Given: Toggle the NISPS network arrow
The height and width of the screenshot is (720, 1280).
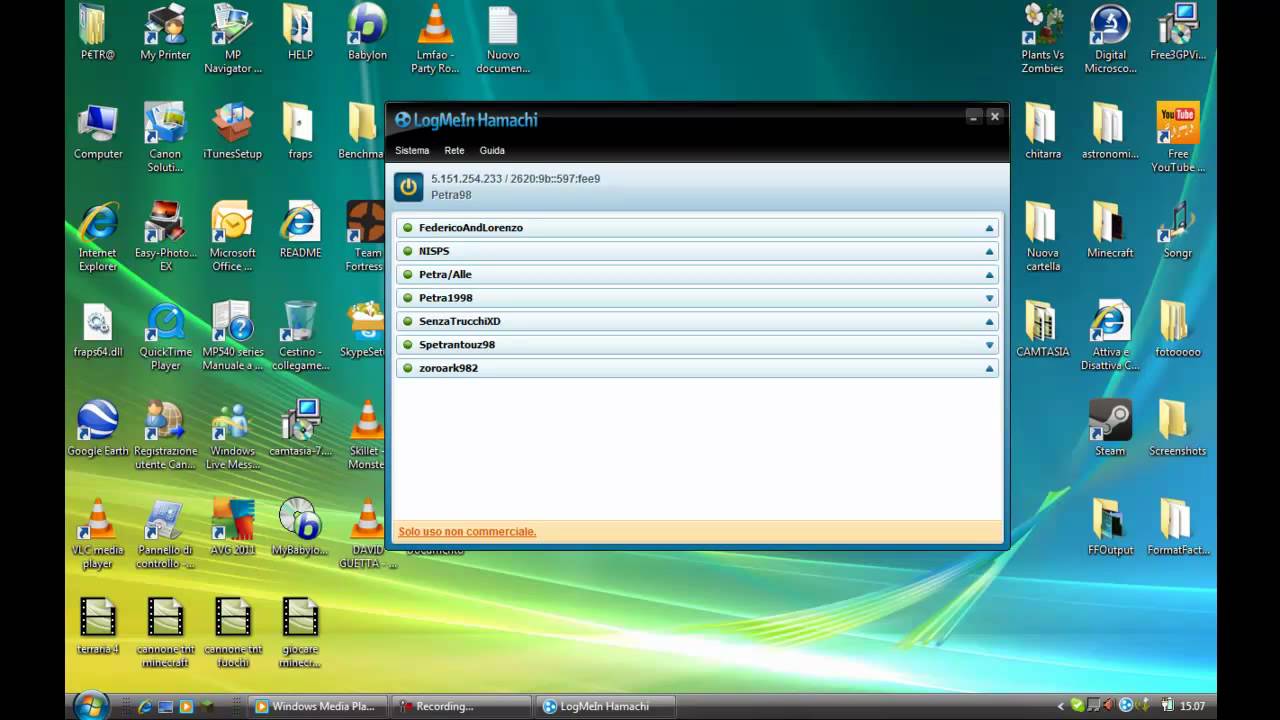Looking at the screenshot, I should point(990,251).
